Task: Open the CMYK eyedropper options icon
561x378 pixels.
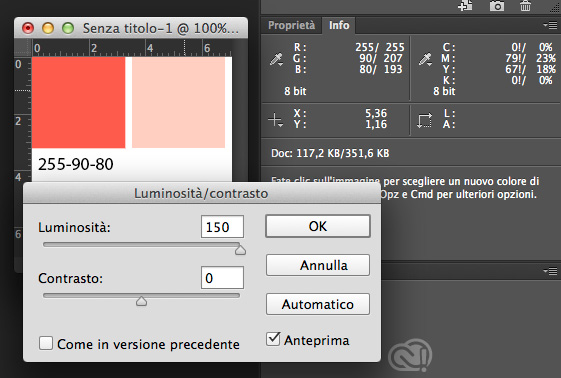Action: (x=425, y=59)
